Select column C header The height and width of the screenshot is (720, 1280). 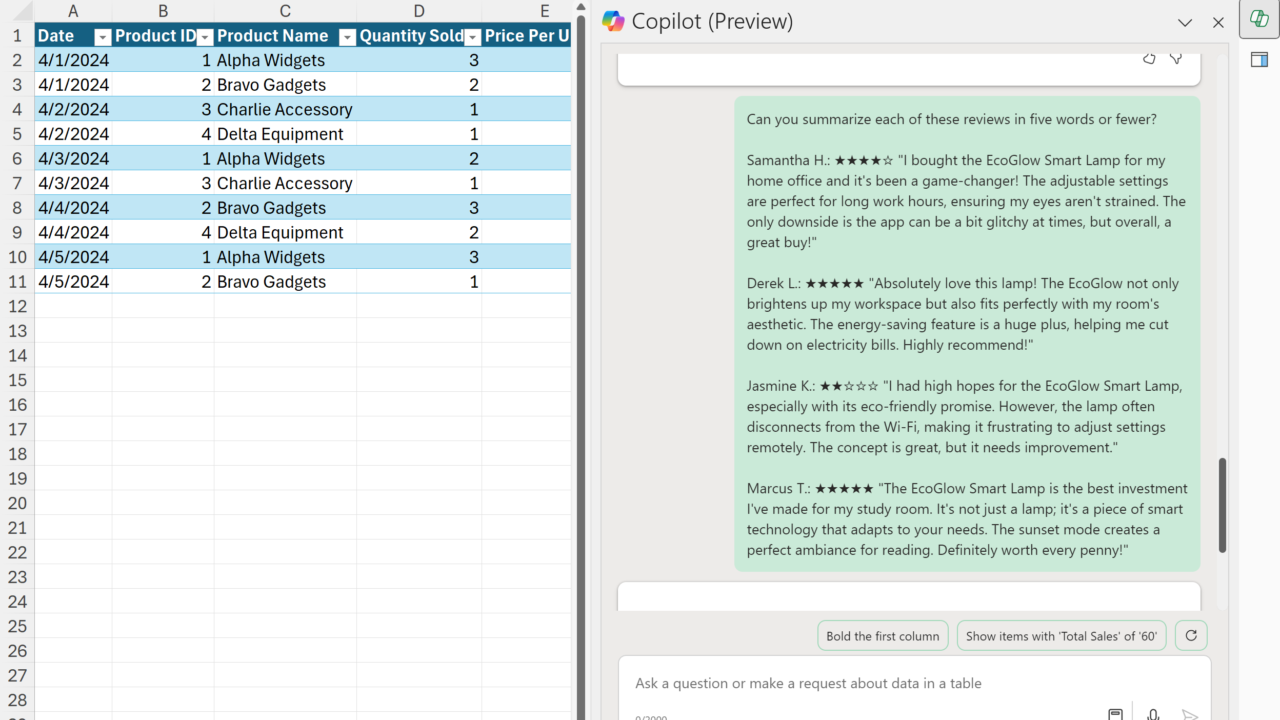(285, 11)
